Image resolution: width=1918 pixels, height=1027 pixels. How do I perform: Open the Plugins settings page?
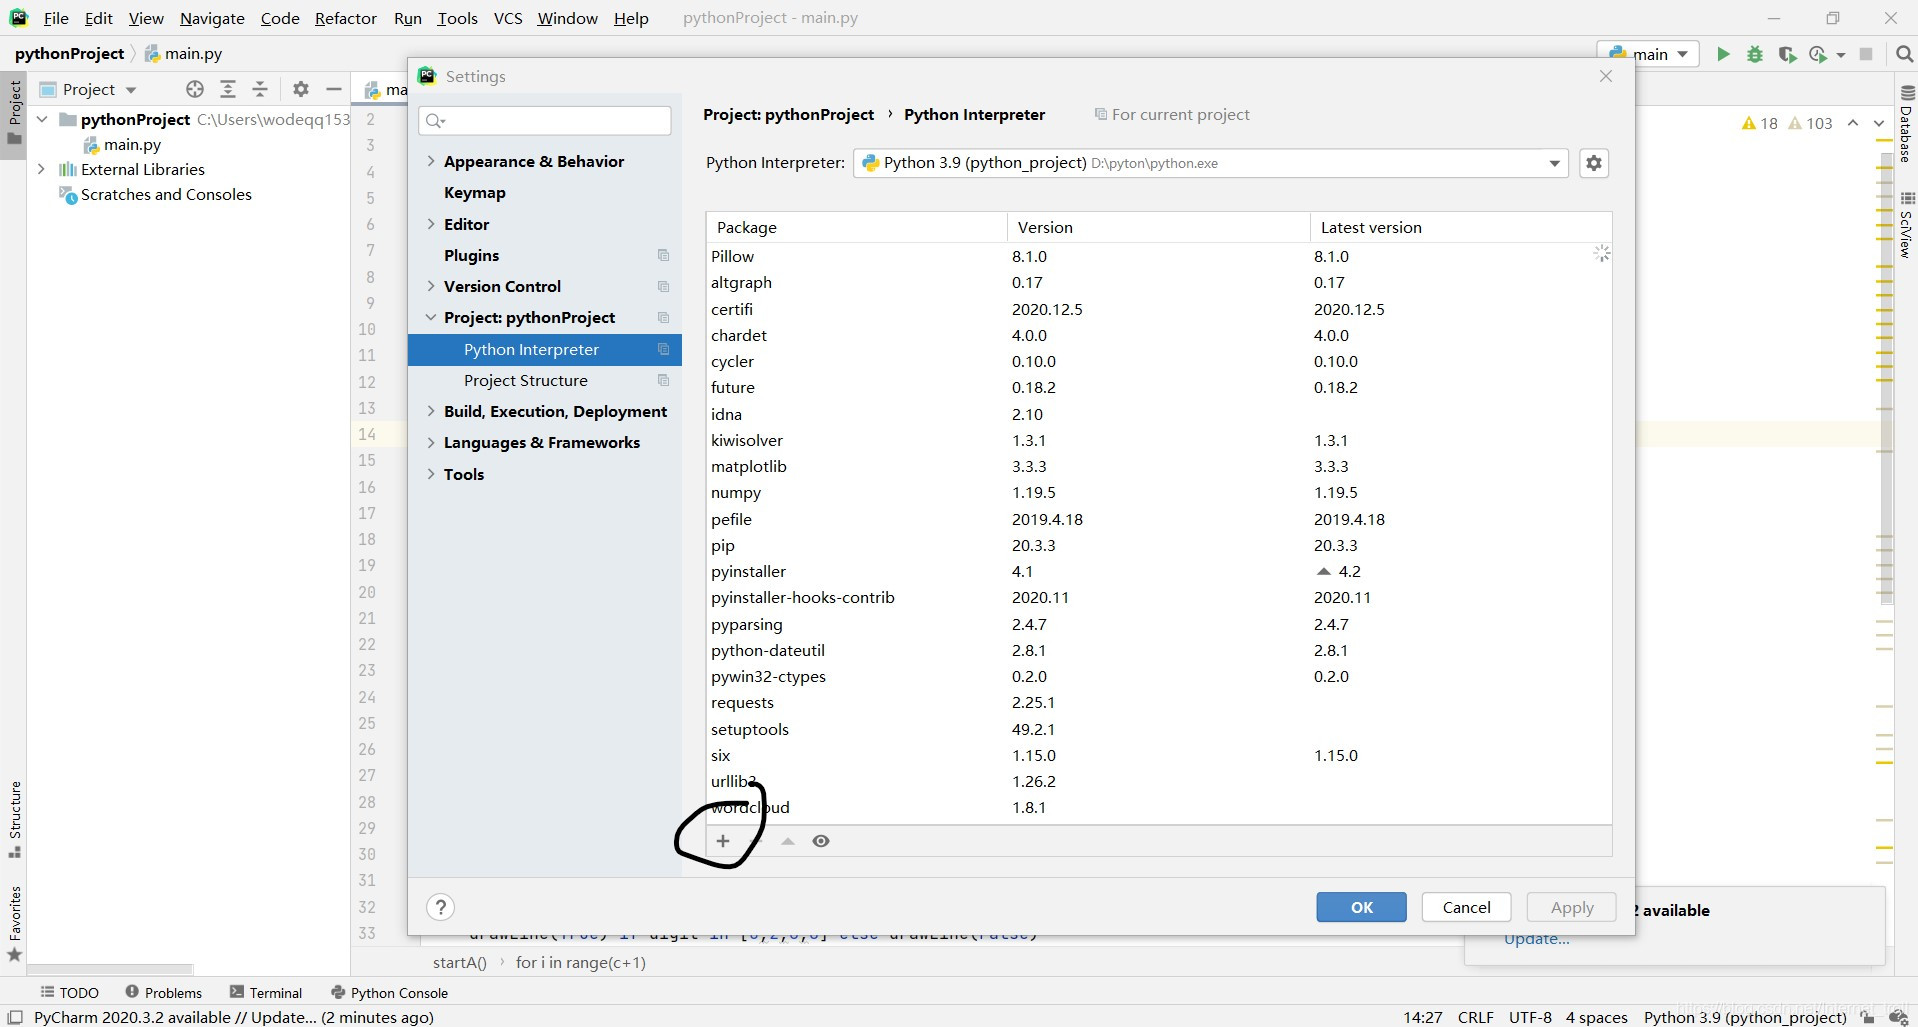pos(471,255)
